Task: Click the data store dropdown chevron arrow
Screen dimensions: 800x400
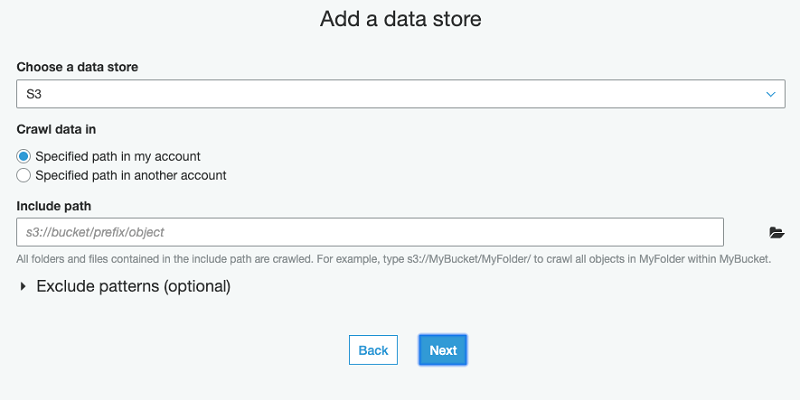Action: point(770,94)
